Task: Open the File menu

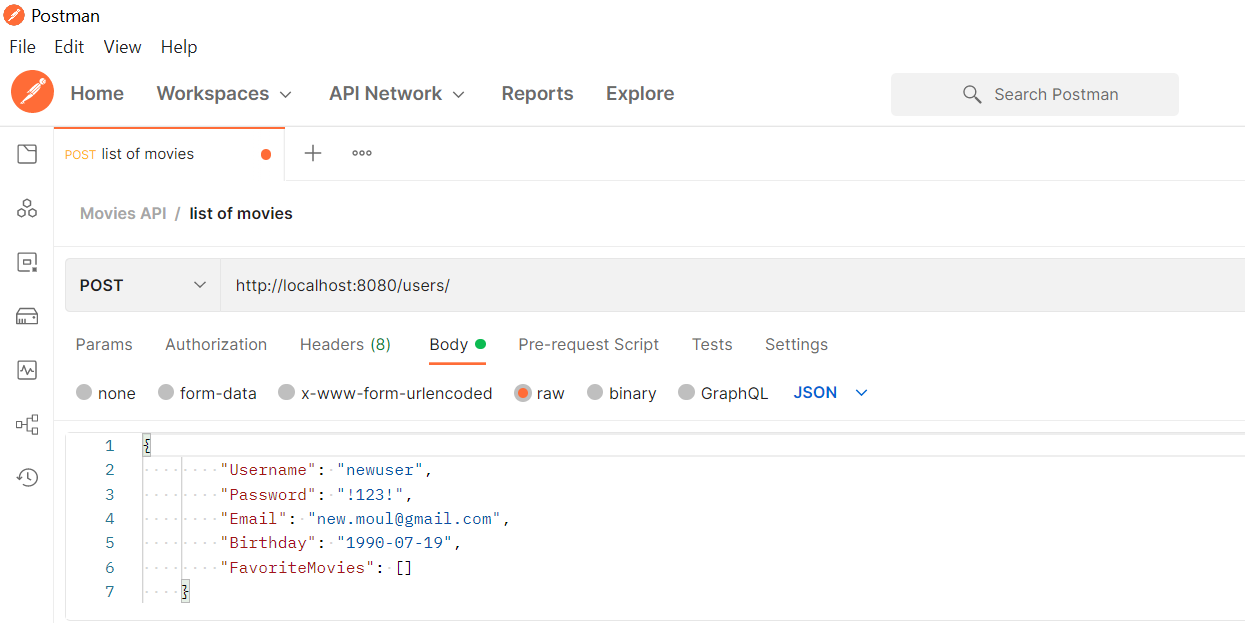Action: click(23, 47)
